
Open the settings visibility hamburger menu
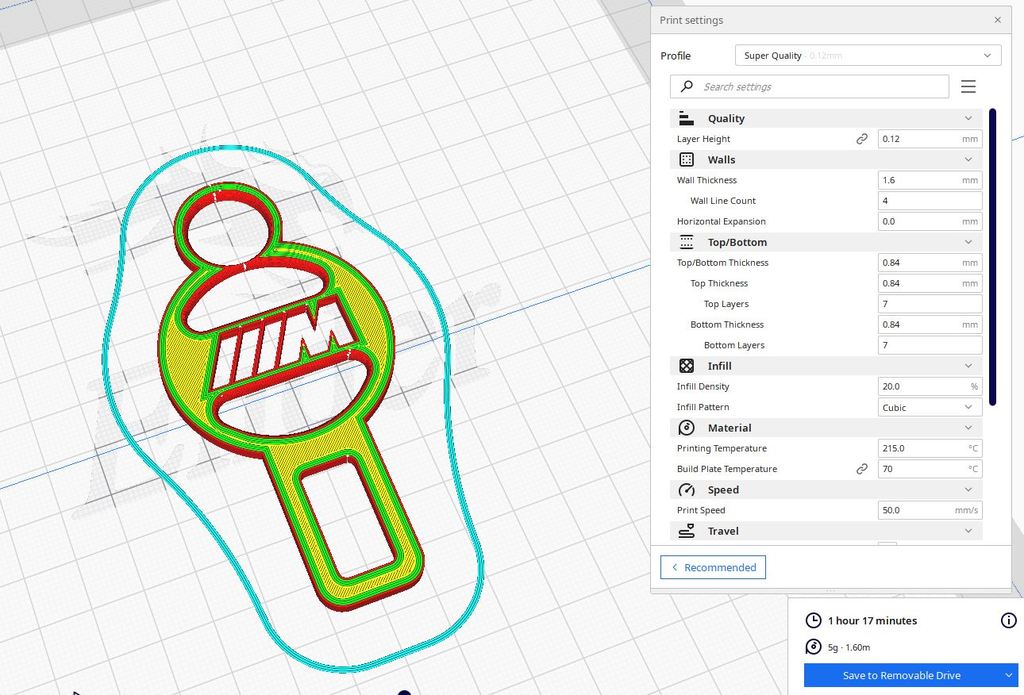(968, 87)
